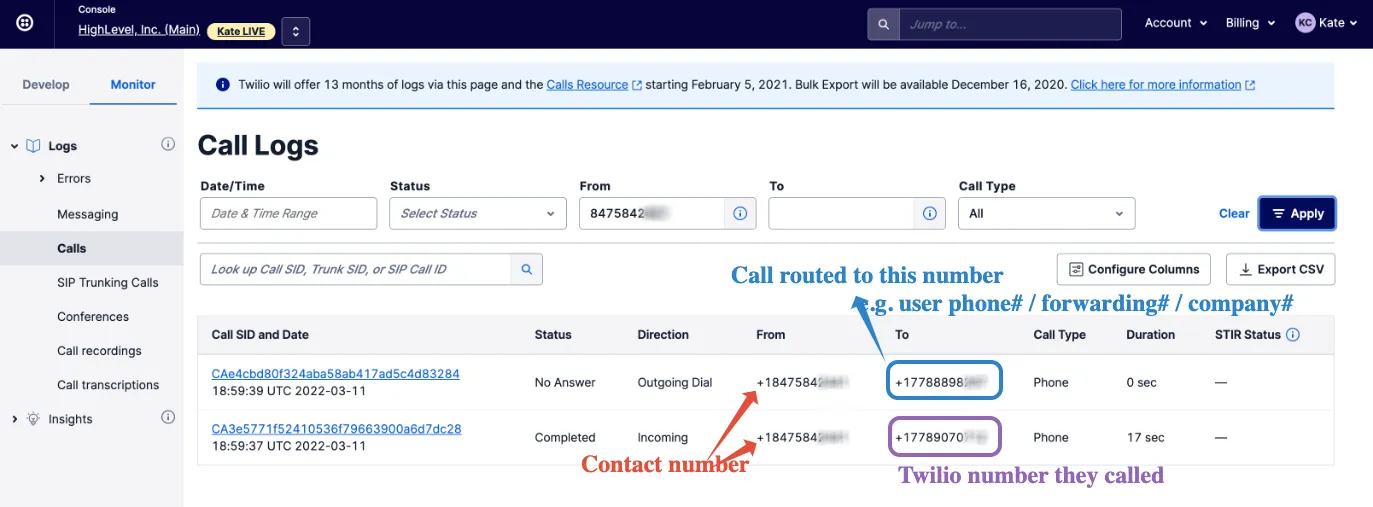Open Click here for more information link
Image resolution: width=1373 pixels, height=507 pixels.
(x=1163, y=85)
